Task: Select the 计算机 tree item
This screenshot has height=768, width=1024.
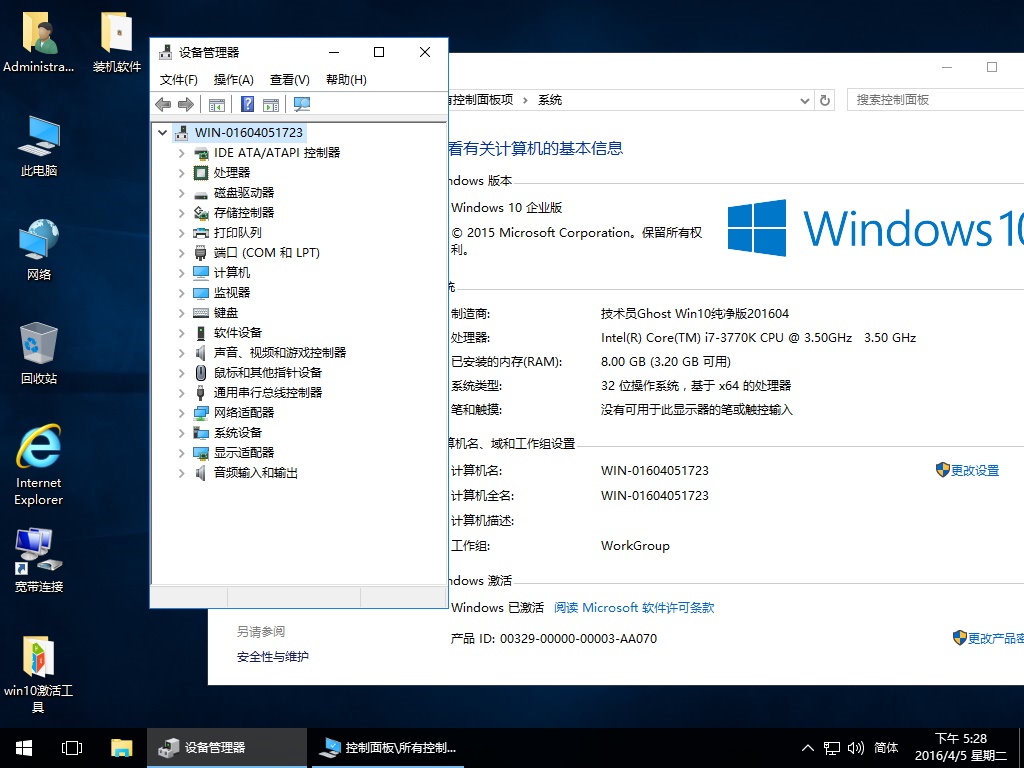Action: [232, 273]
